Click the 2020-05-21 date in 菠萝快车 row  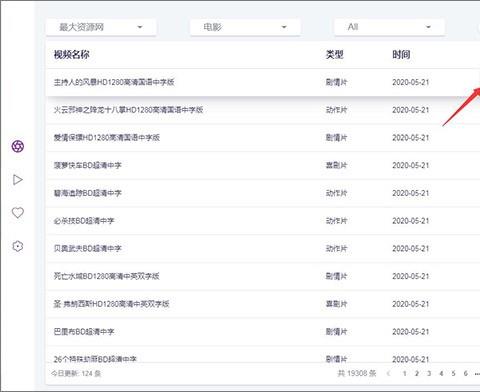pos(410,165)
